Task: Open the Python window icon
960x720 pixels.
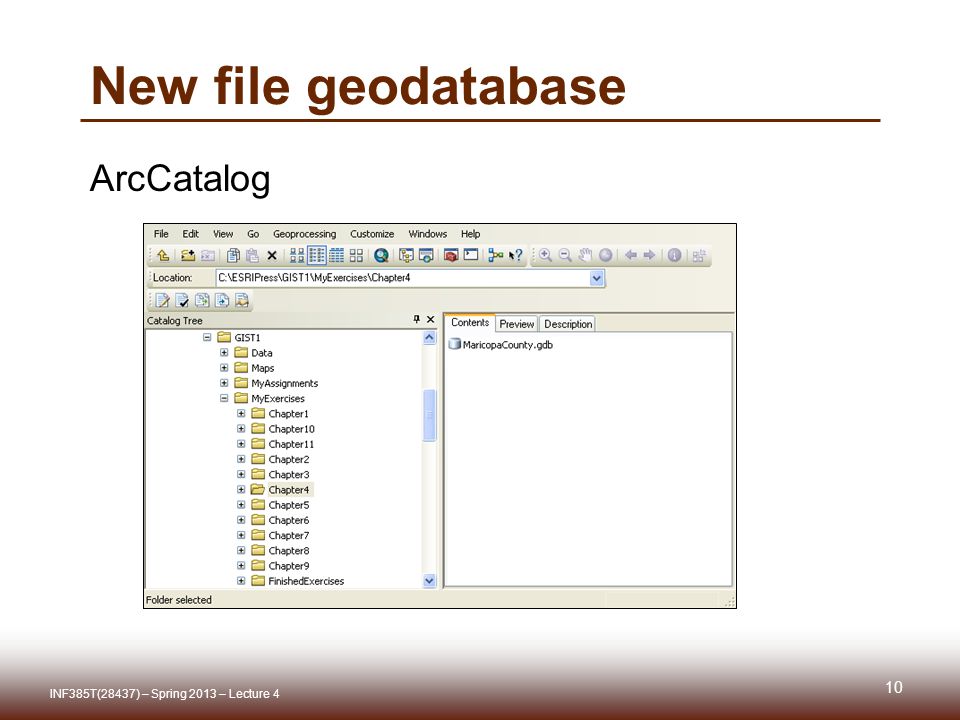Action: pyautogui.click(x=471, y=255)
